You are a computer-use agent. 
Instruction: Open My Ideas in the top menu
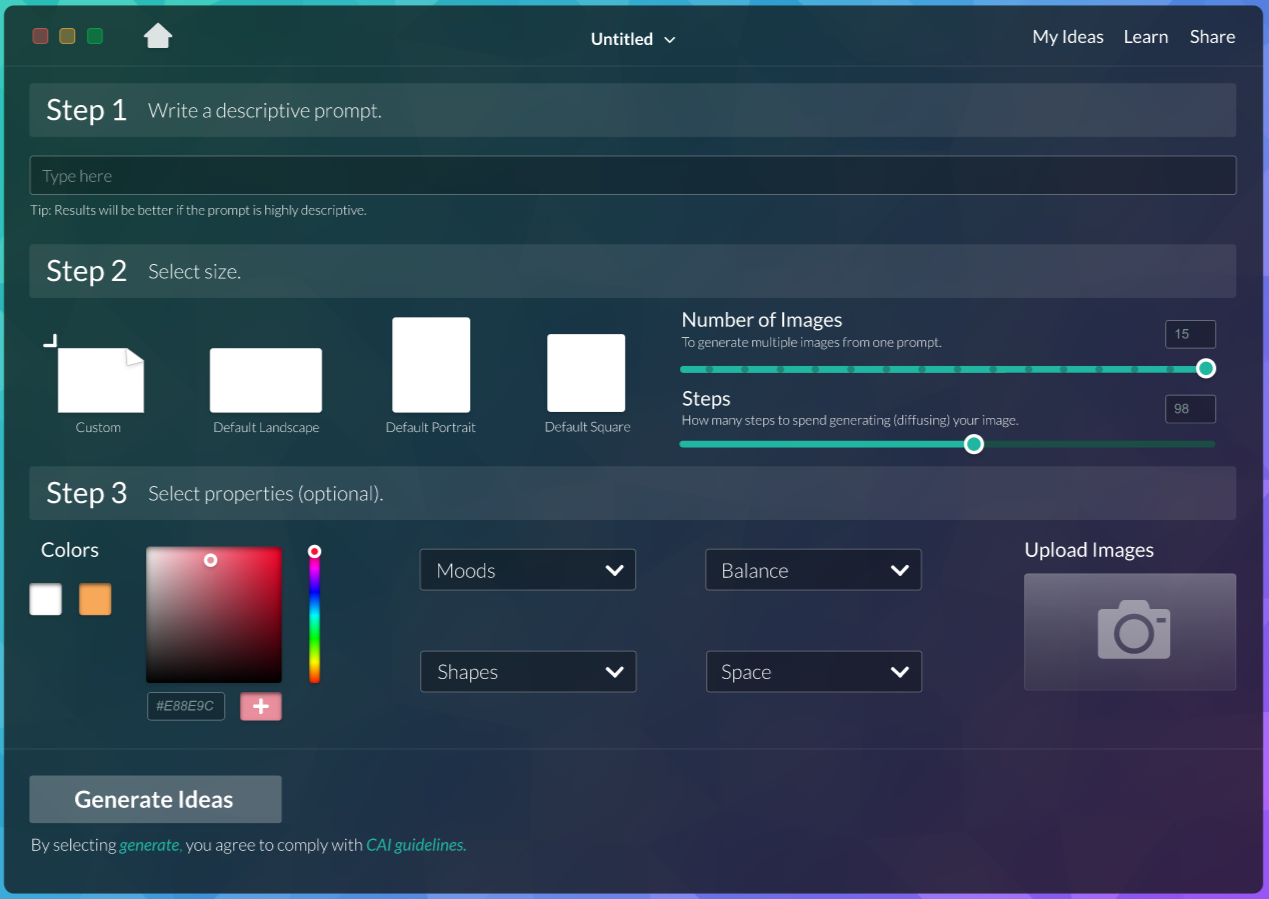pyautogui.click(x=1067, y=37)
